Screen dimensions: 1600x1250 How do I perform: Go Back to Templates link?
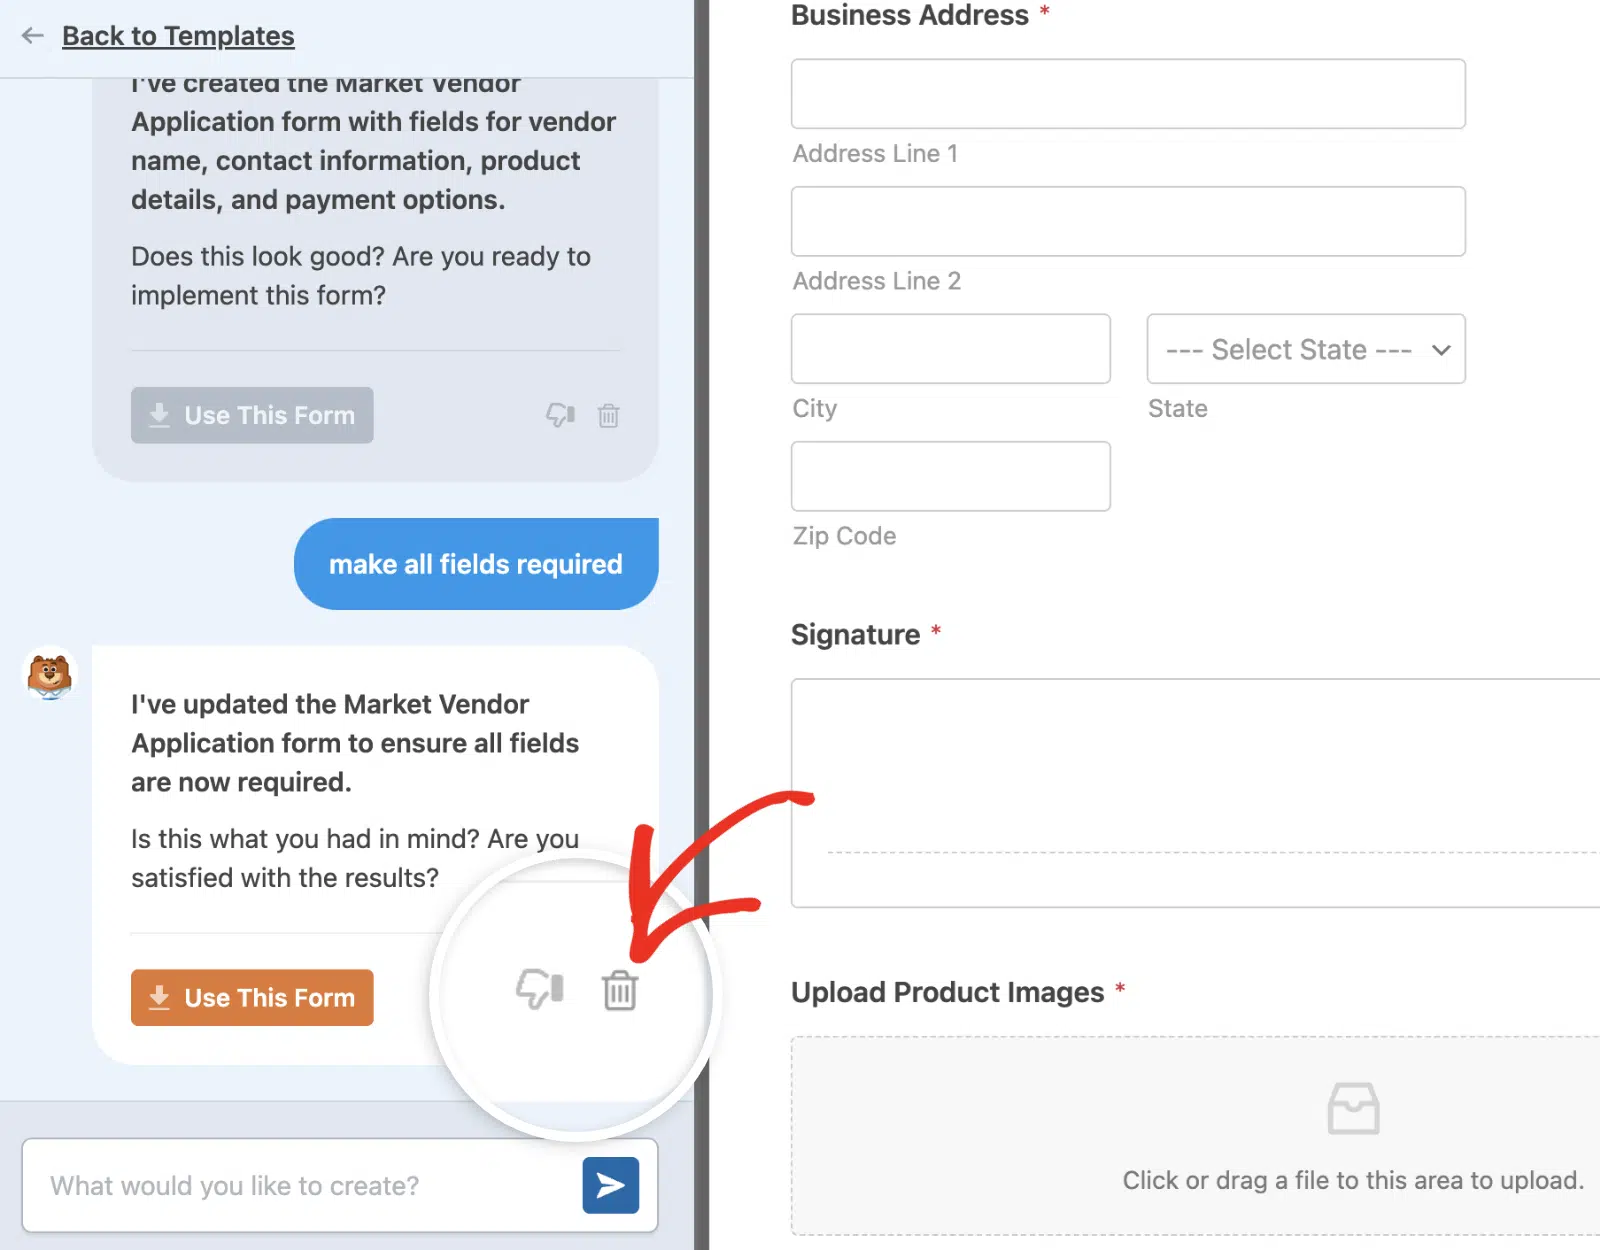point(178,36)
